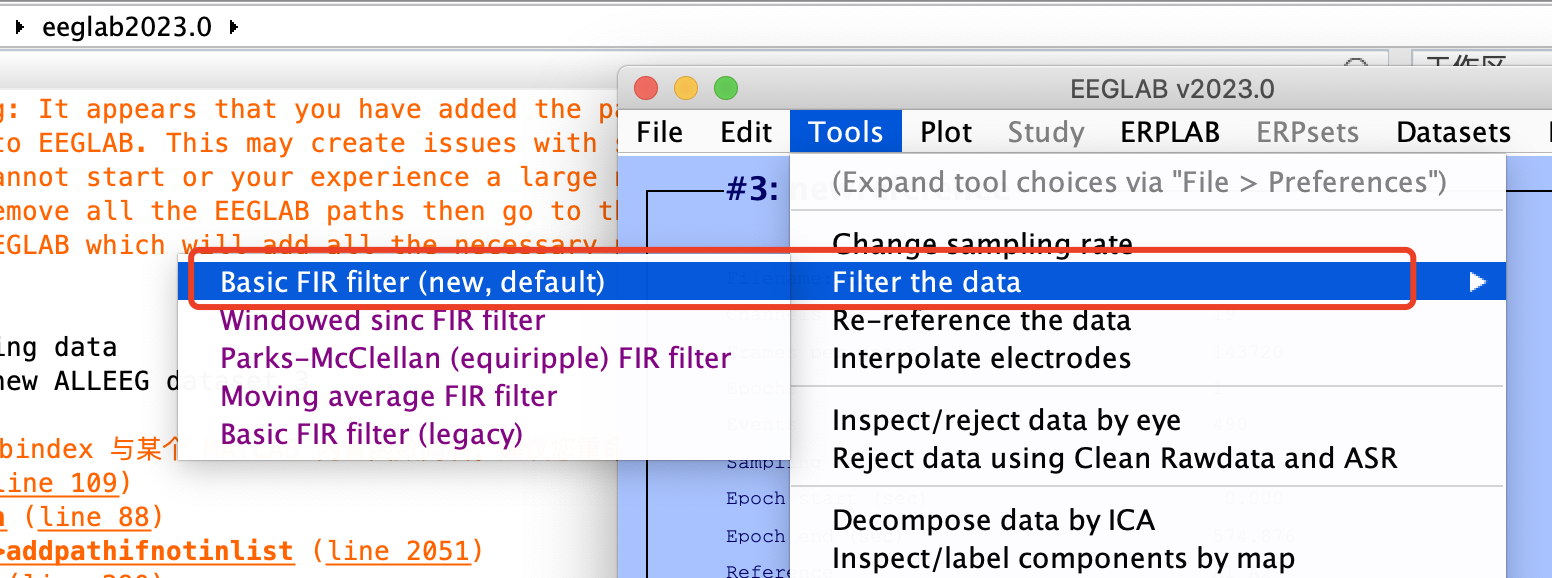Expand the Filter the data submenu arrow
The image size is (1552, 578).
click(x=1477, y=283)
